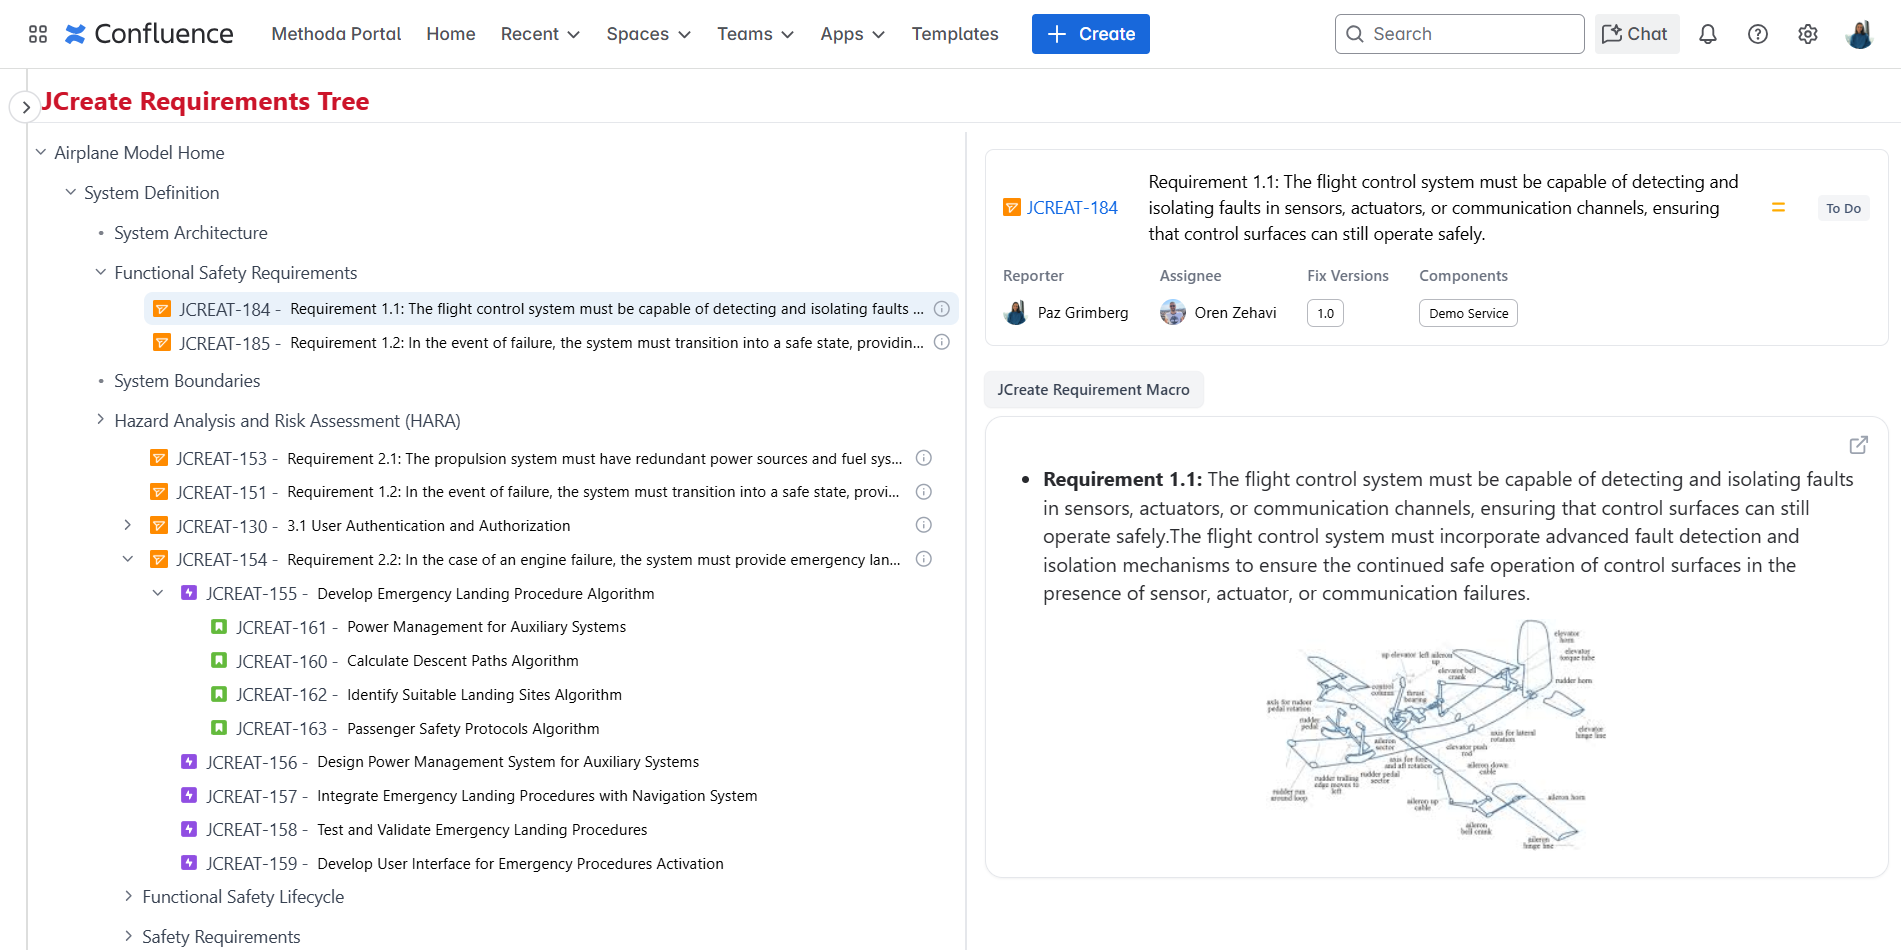Open the Chat button
1901x950 pixels.
pyautogui.click(x=1637, y=34)
